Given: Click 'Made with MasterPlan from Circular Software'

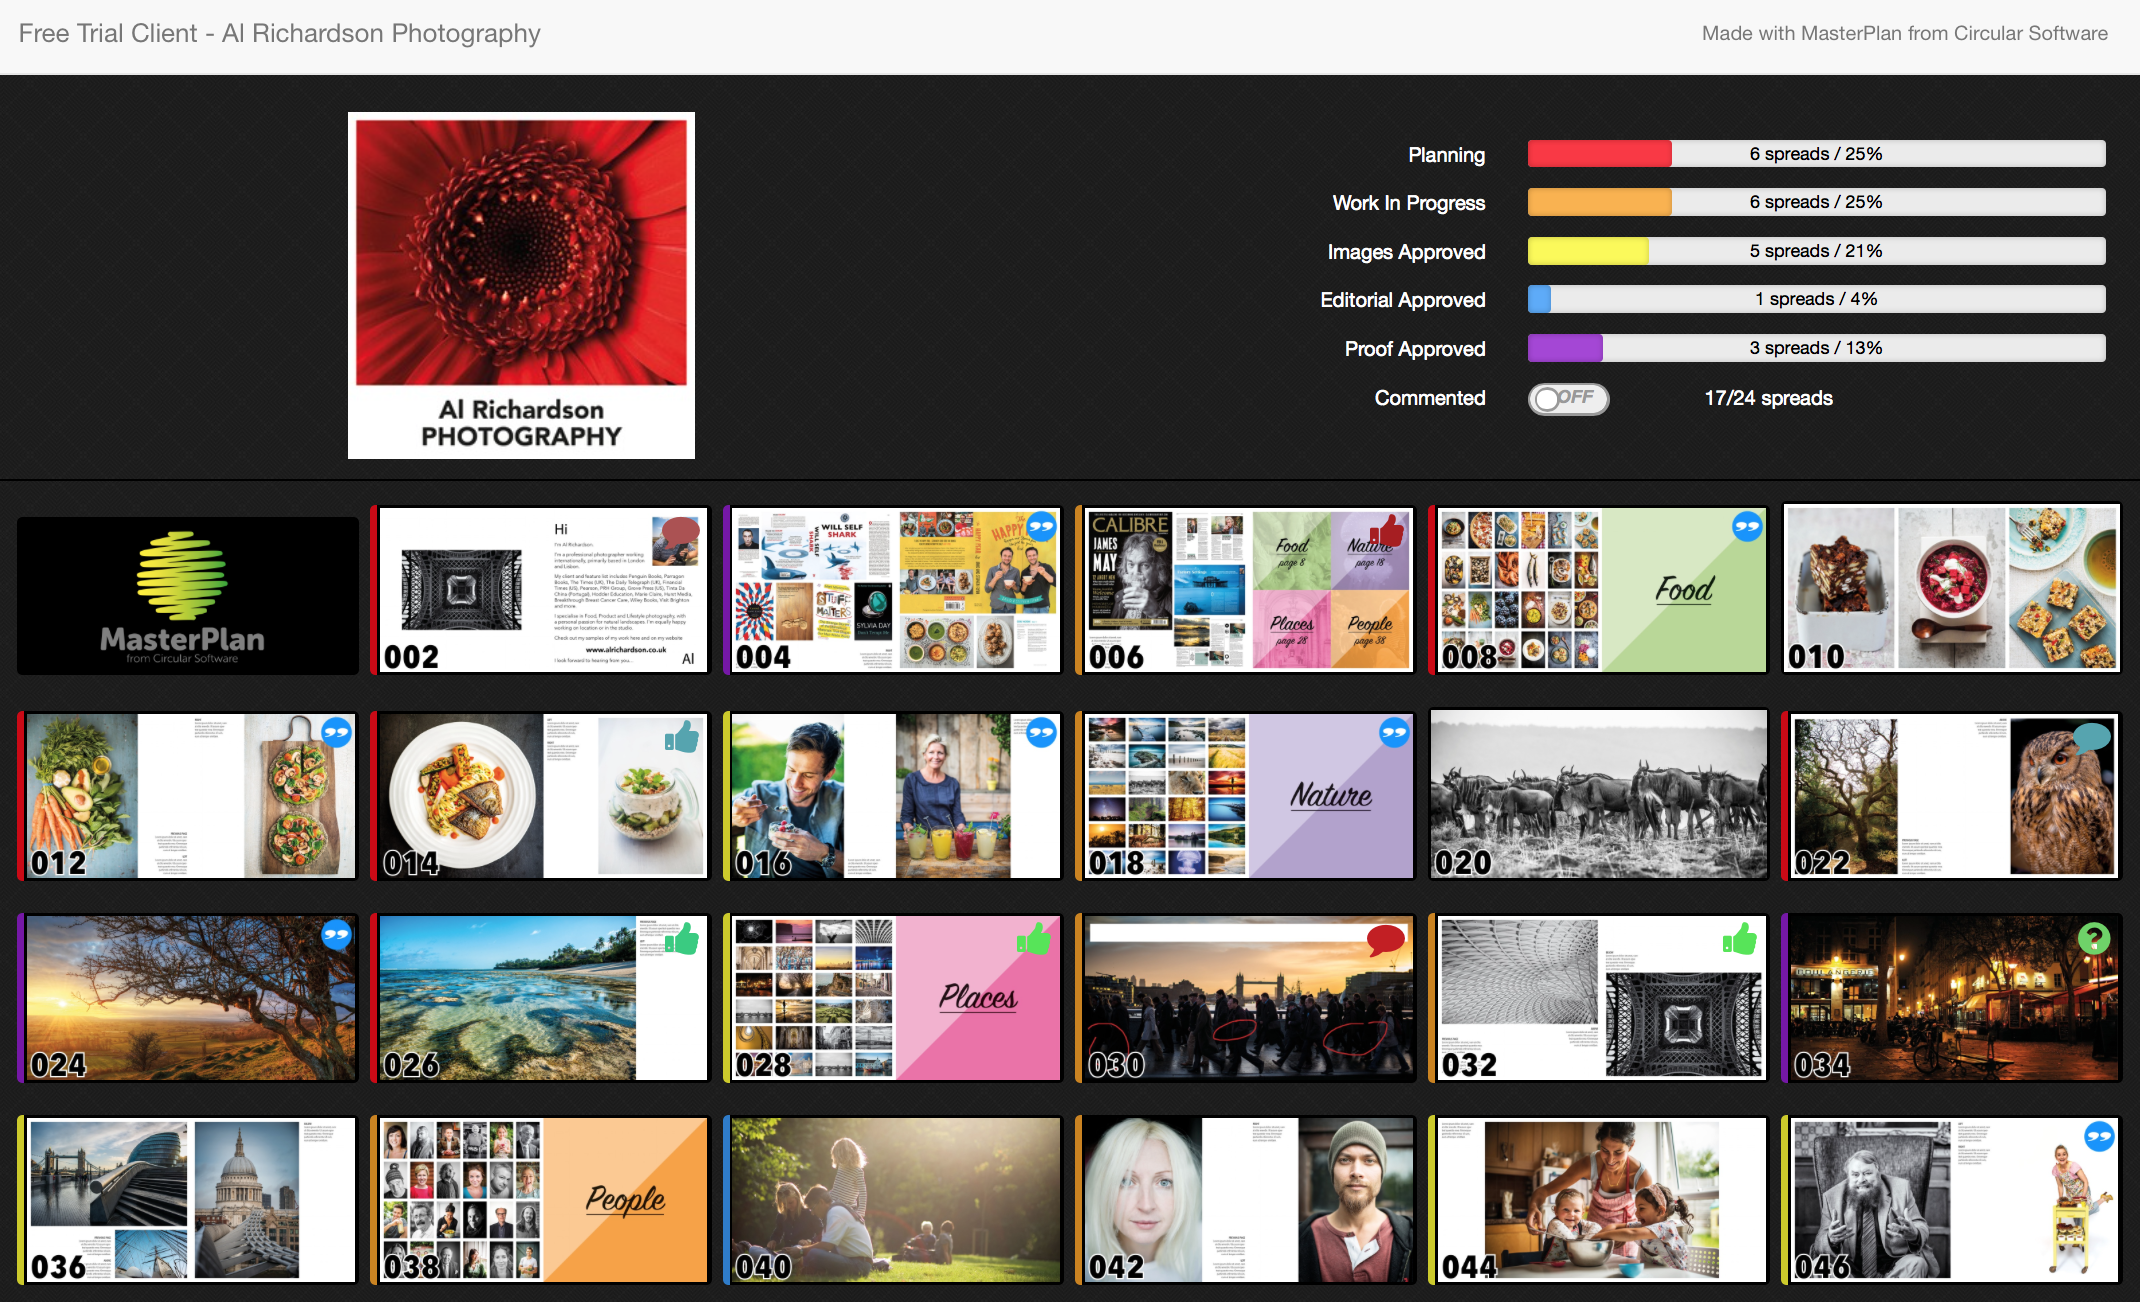Looking at the screenshot, I should (1905, 33).
